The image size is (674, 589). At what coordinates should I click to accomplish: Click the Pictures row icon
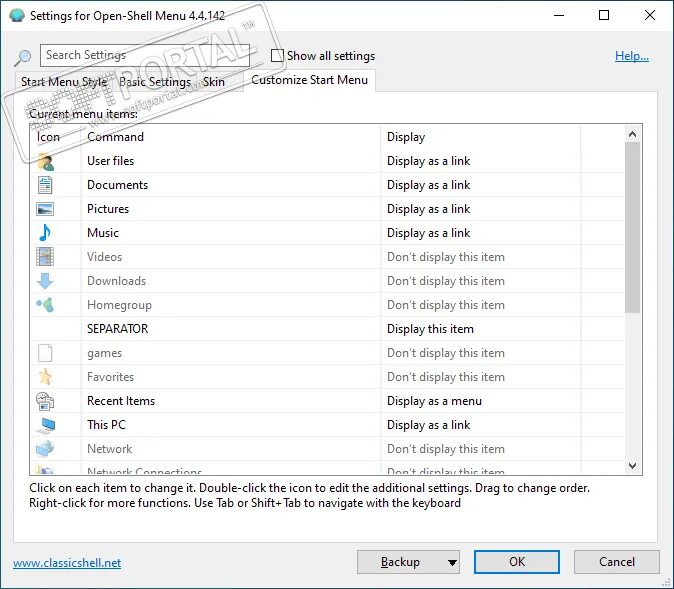point(45,209)
